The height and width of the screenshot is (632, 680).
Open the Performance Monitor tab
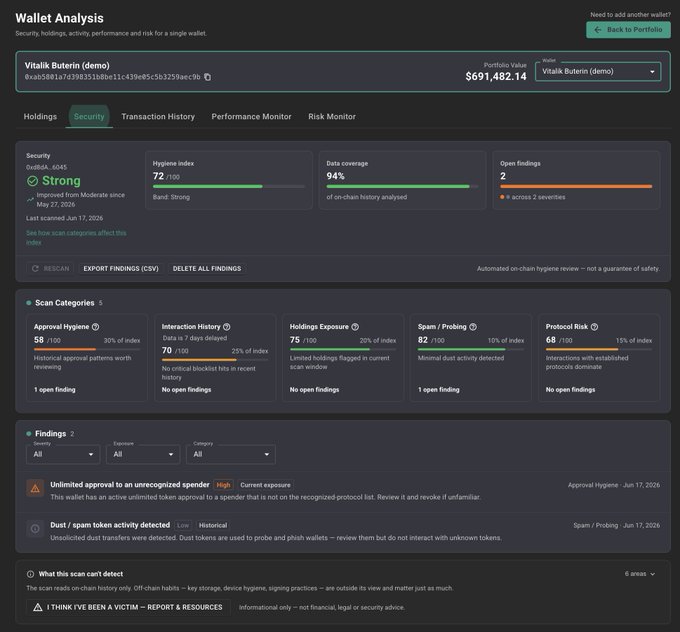pos(251,117)
